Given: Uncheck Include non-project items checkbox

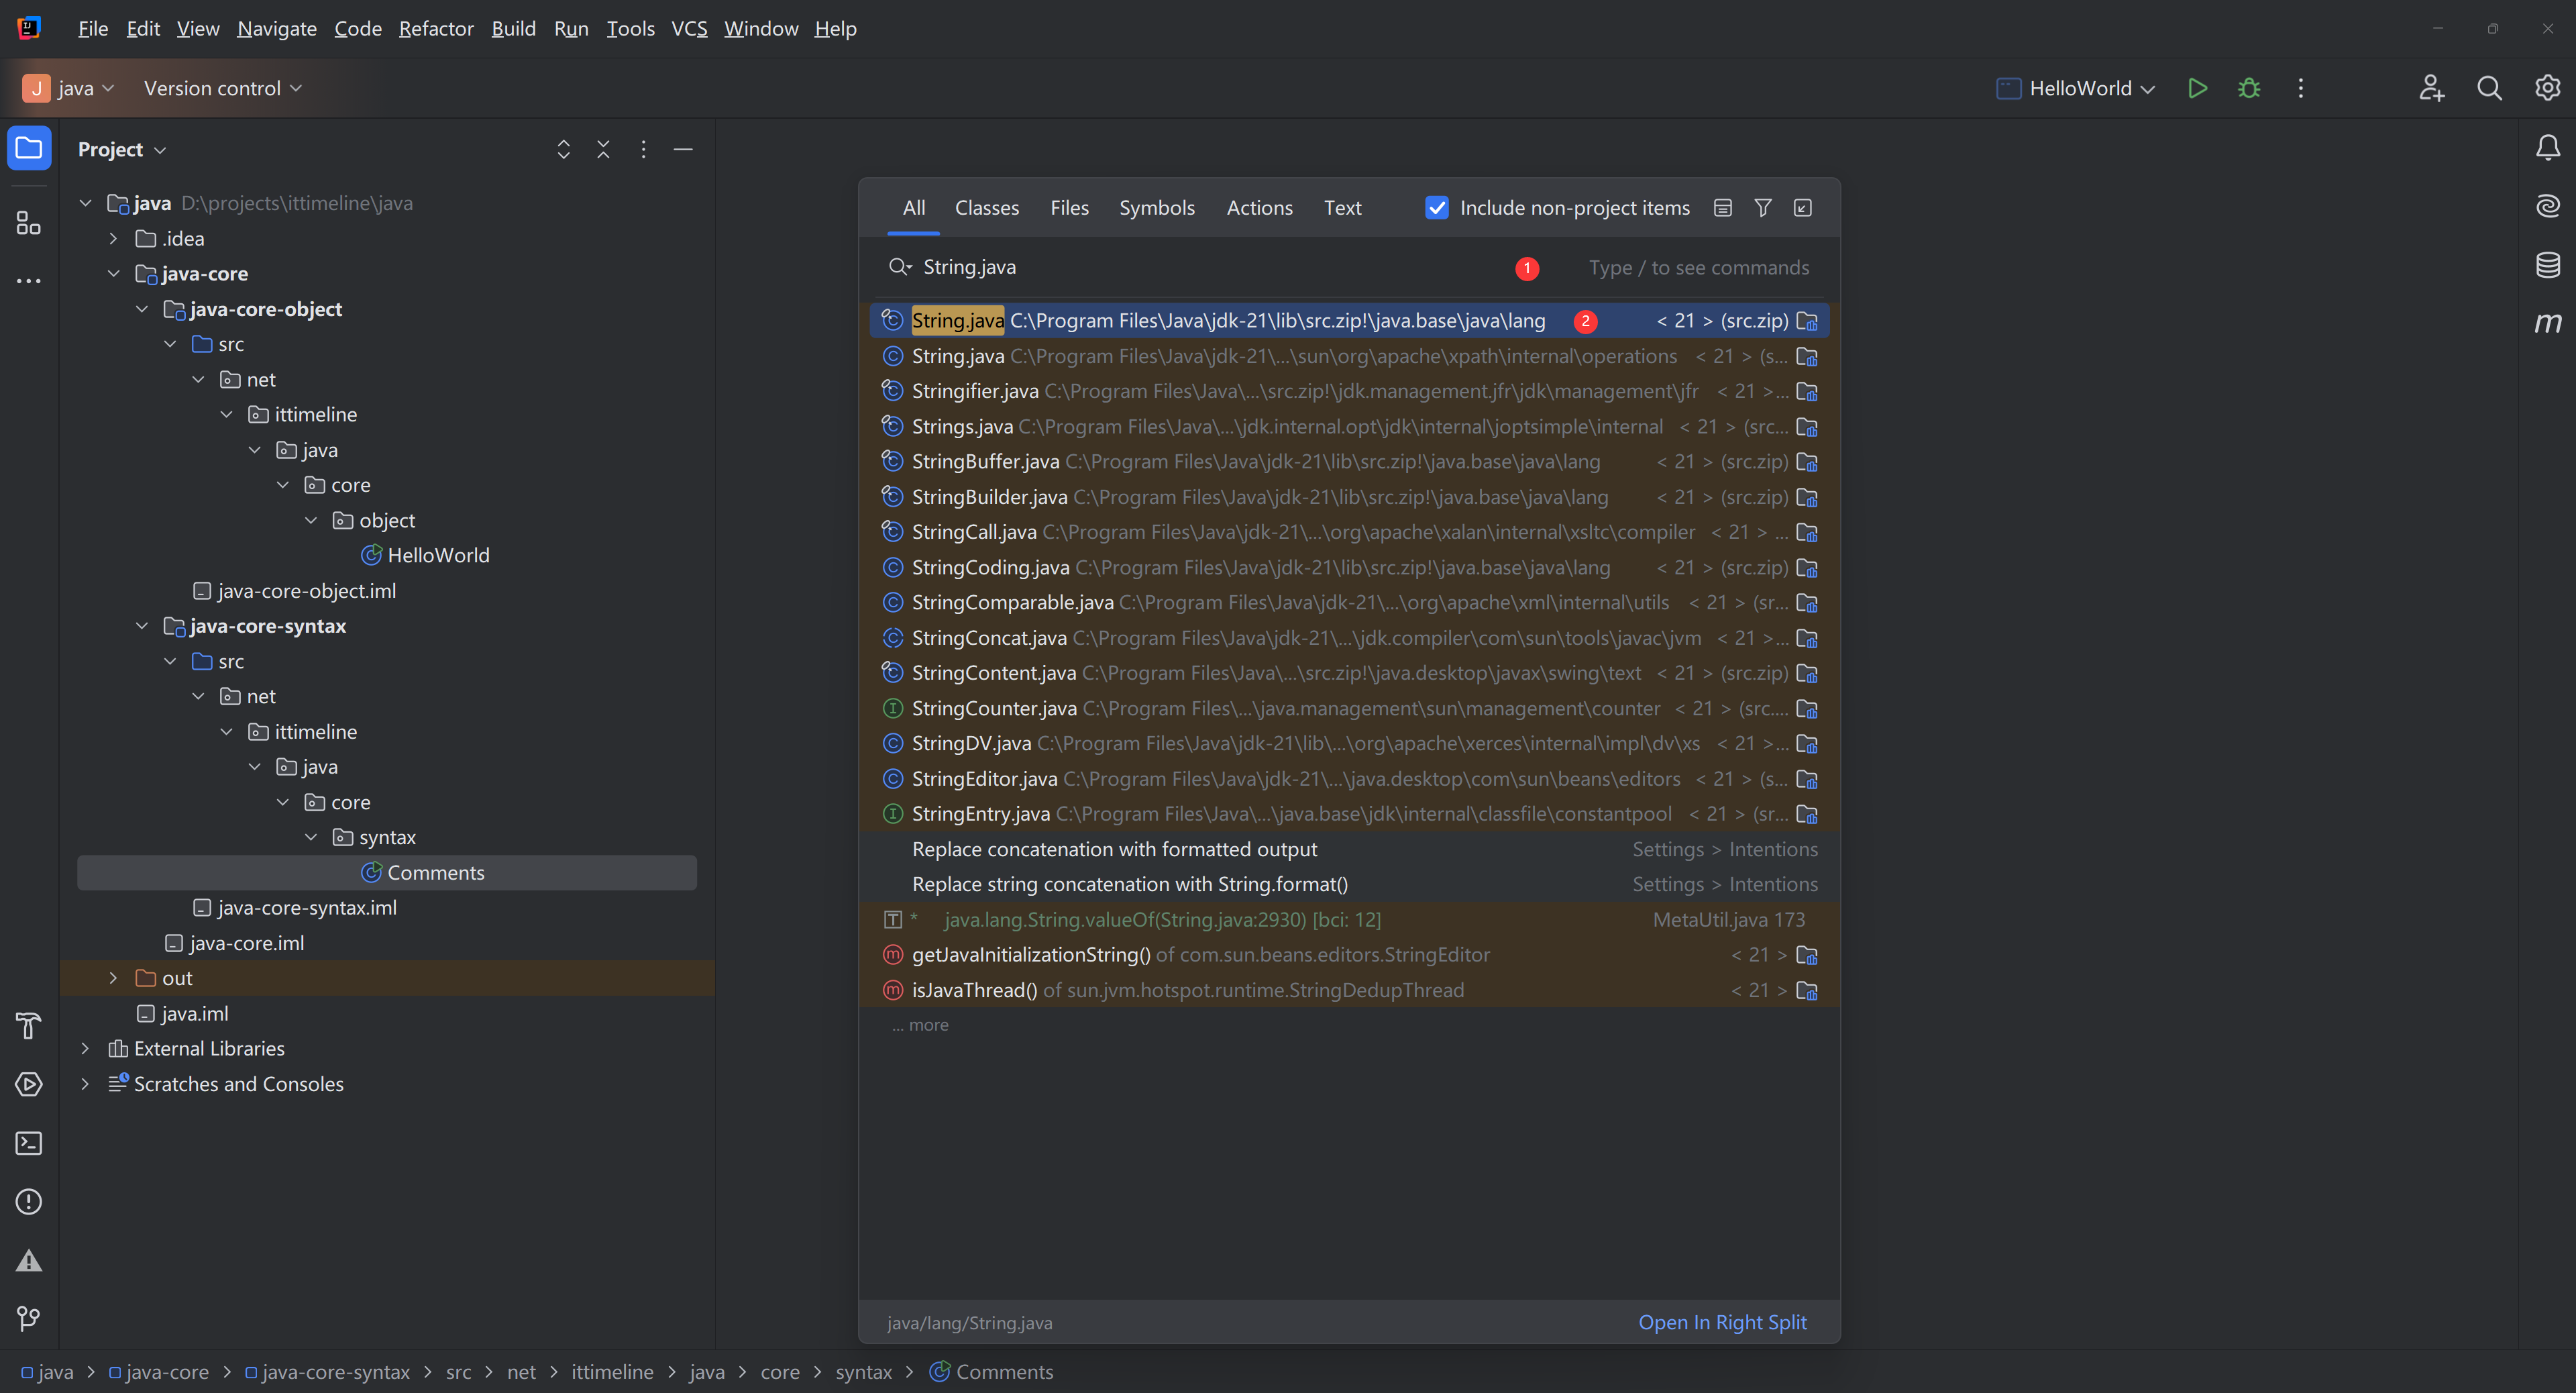Looking at the screenshot, I should pyautogui.click(x=1437, y=208).
